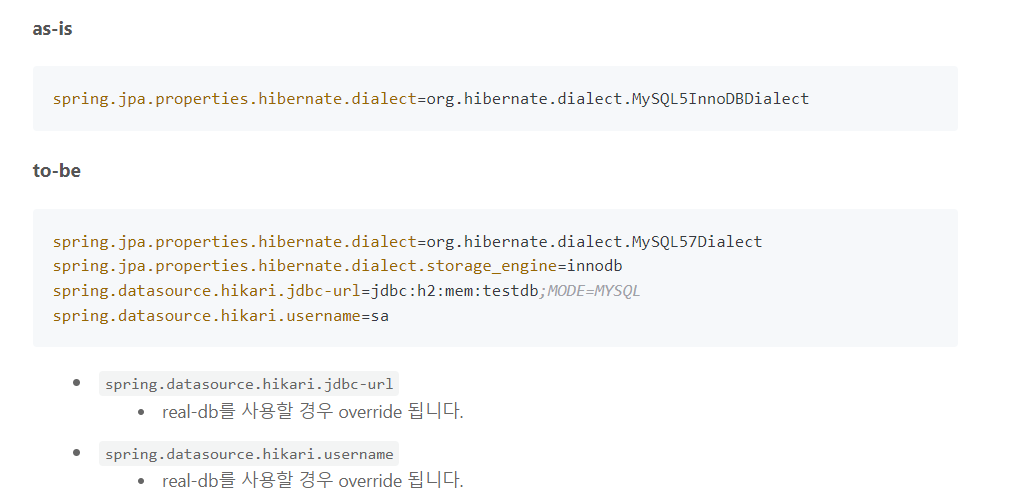Image resolution: width=1014 pixels, height=503 pixels.
Task: Click the spring.datasource.hikari.username key in the code block
Action: pyautogui.click(x=207, y=316)
